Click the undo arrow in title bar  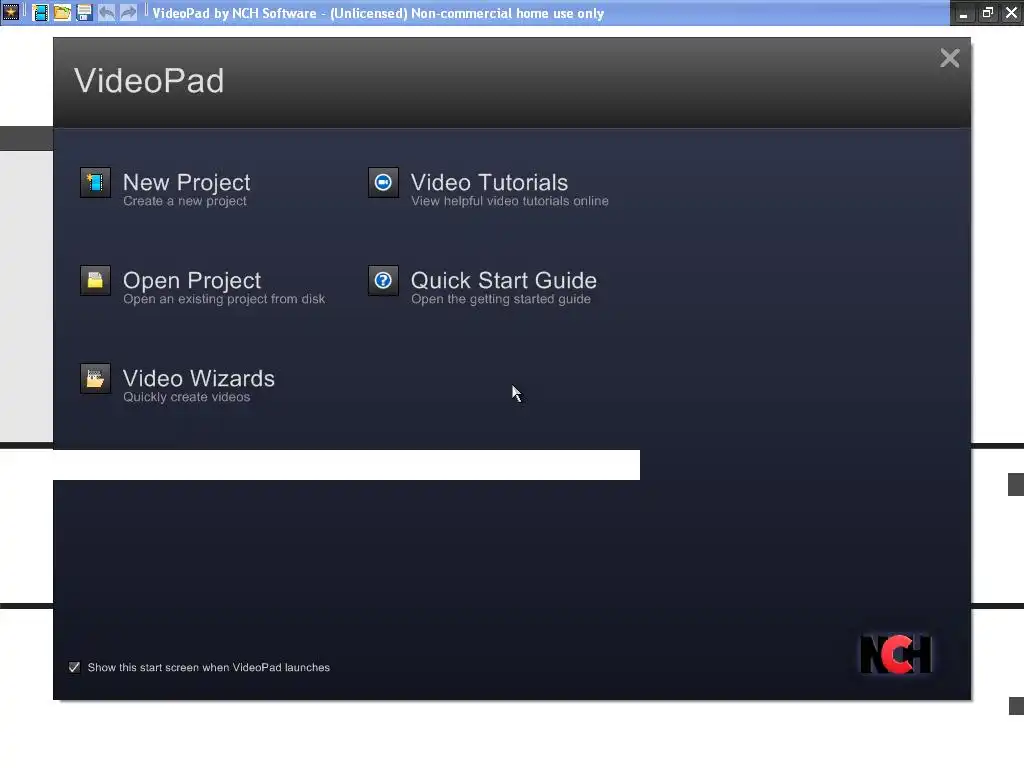point(106,12)
